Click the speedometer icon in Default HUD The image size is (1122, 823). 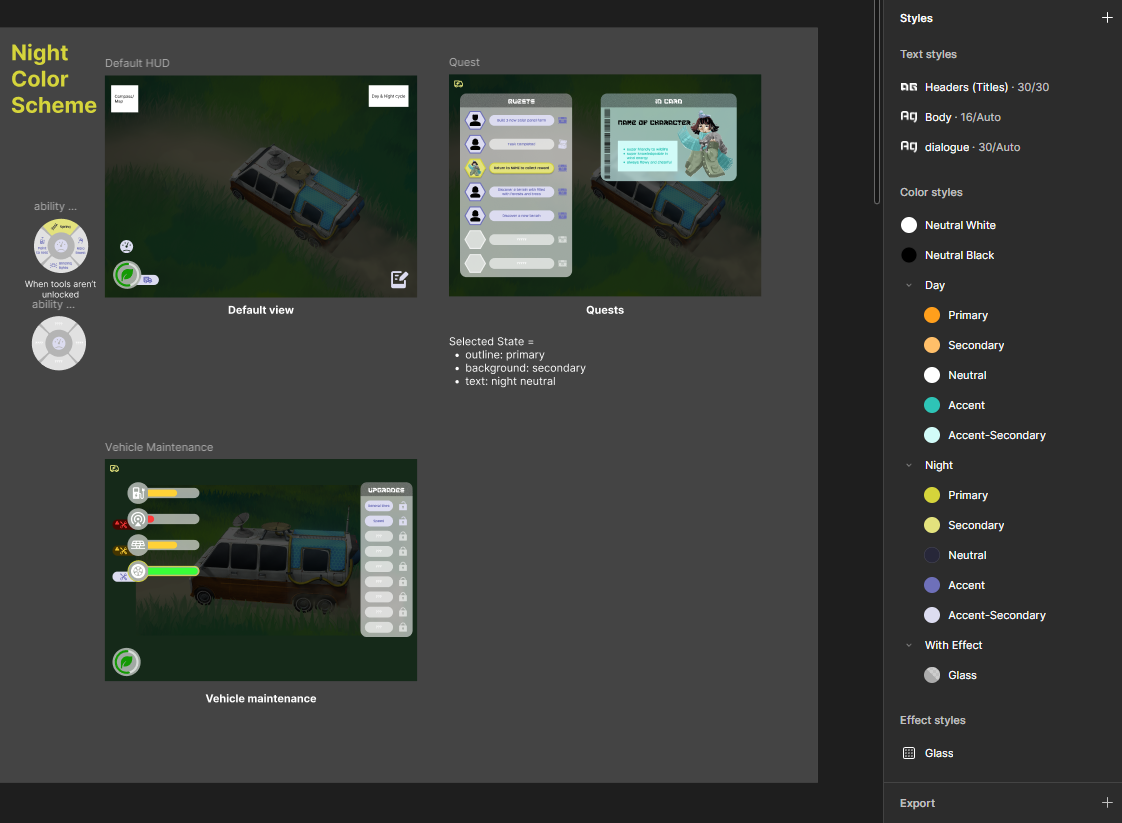click(x=126, y=246)
